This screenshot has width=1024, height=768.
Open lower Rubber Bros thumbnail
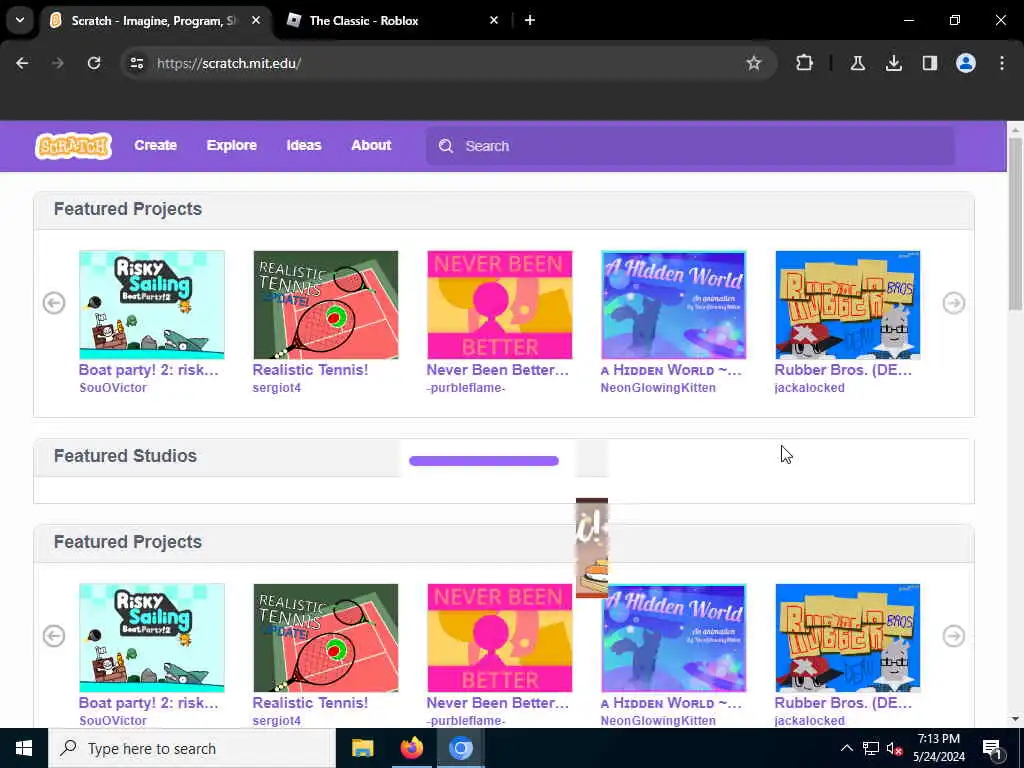point(848,638)
